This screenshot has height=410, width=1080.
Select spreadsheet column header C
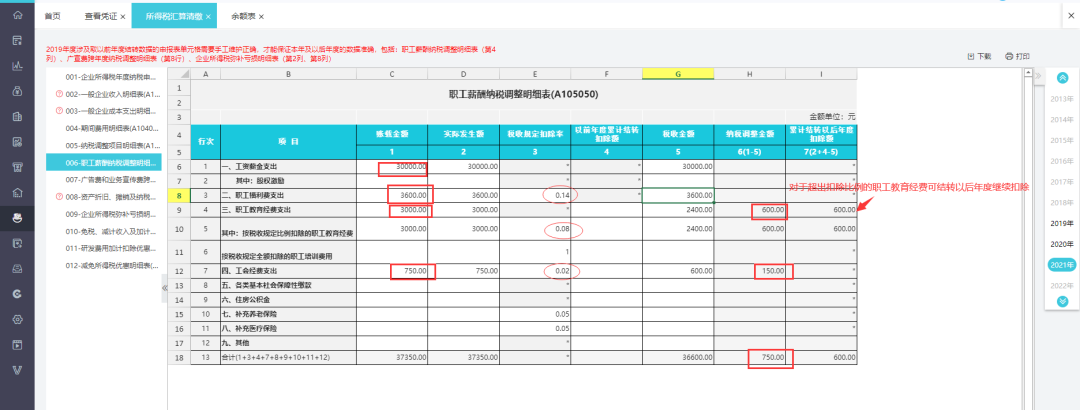click(391, 74)
